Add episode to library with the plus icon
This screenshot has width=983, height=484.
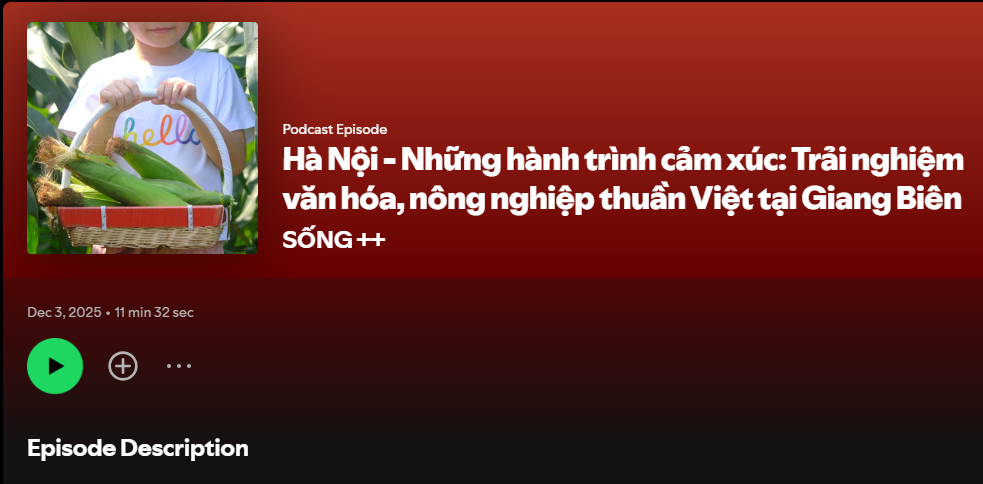pyautogui.click(x=123, y=366)
